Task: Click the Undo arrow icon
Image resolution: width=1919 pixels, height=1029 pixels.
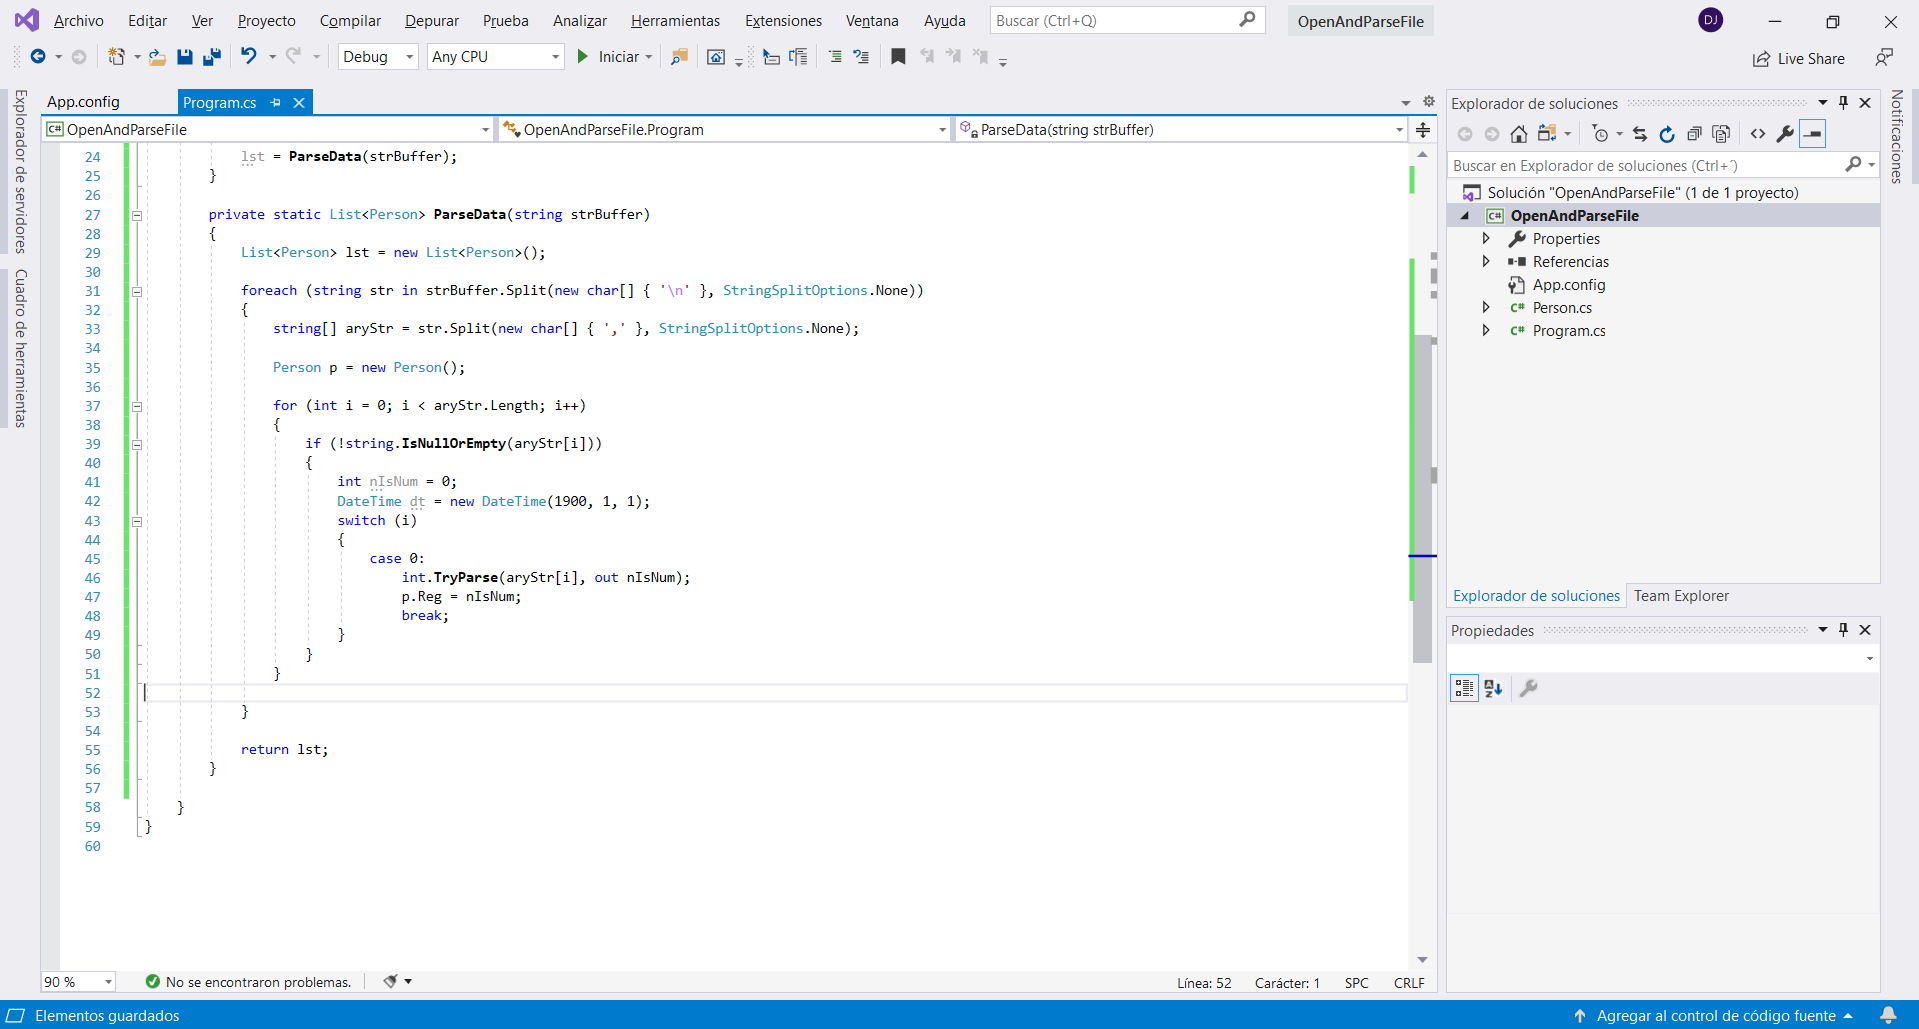Action: tap(249, 57)
